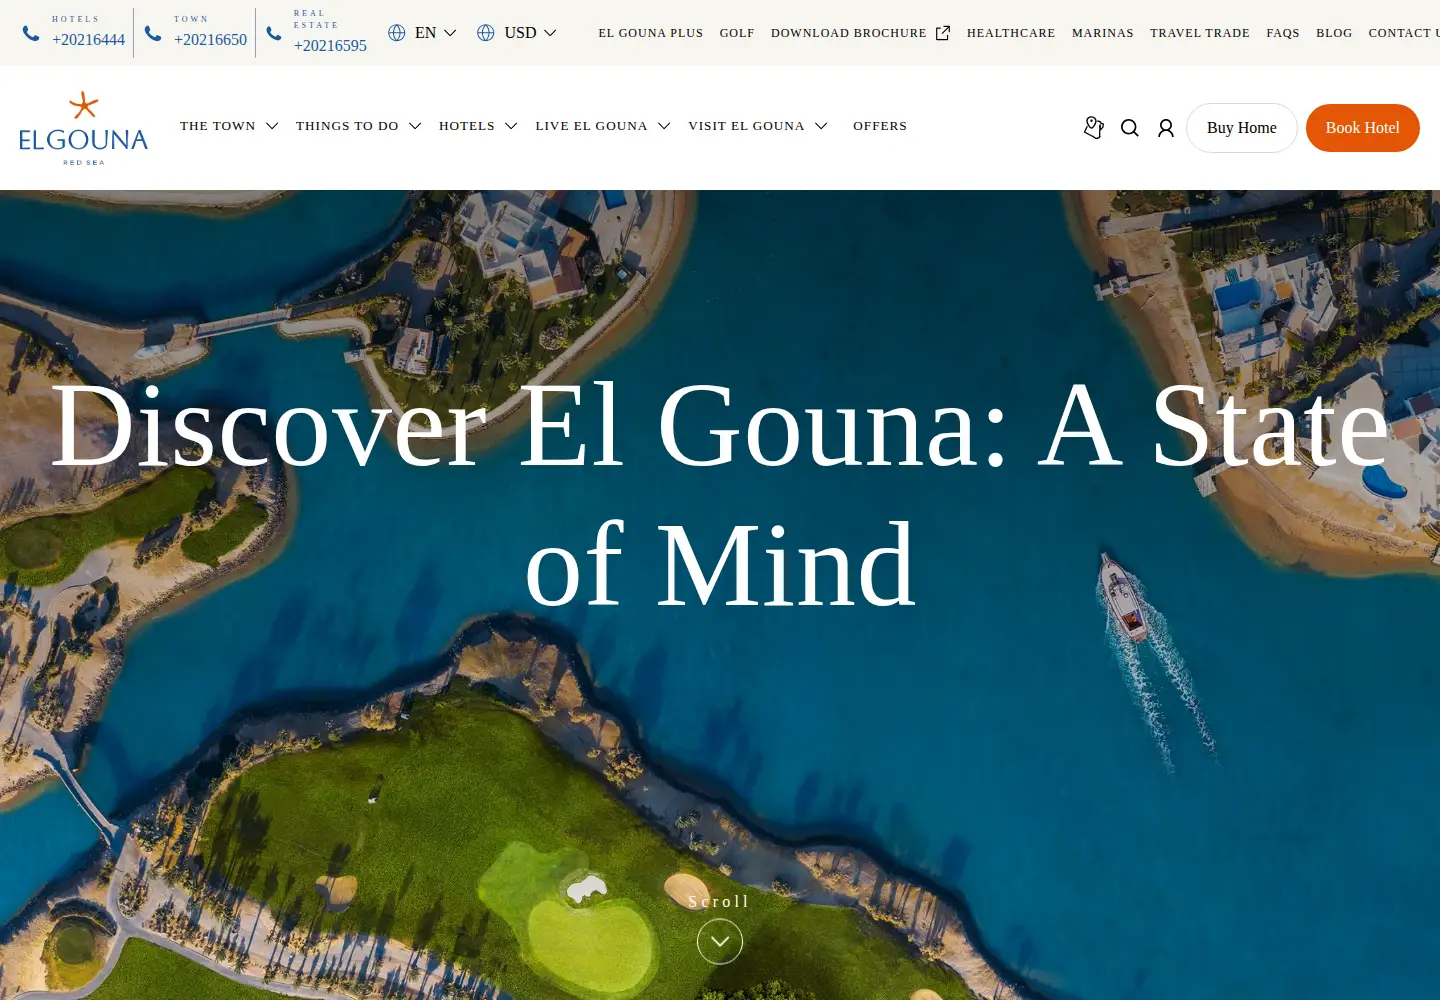This screenshot has height=1000, width=1440.
Task: Click the Scroll text label
Action: tap(719, 902)
